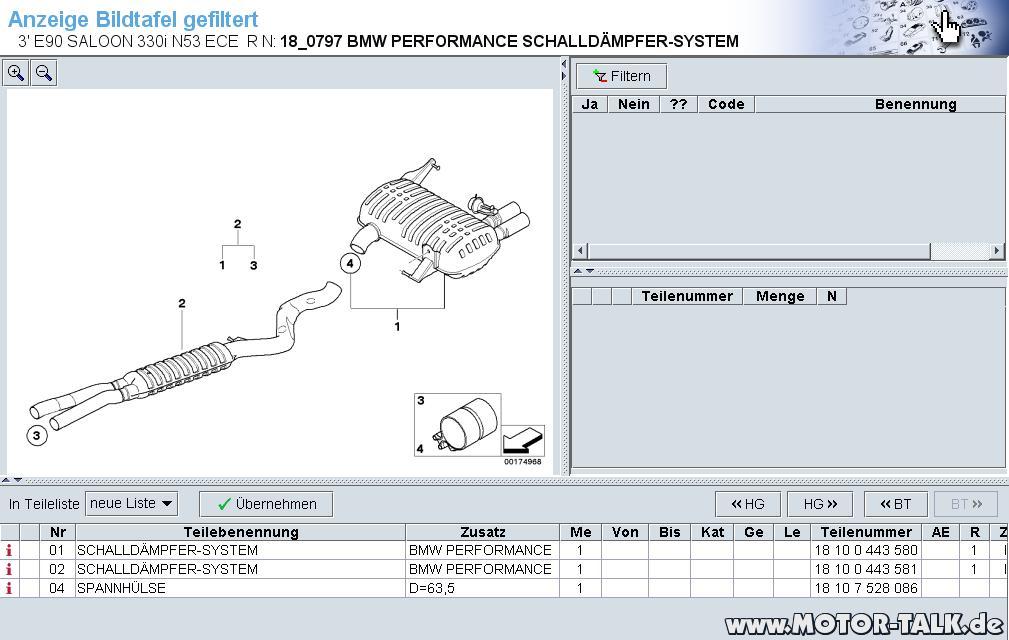The height and width of the screenshot is (640, 1009).
Task: Zoom in on the parts diagram
Action: tap(16, 73)
